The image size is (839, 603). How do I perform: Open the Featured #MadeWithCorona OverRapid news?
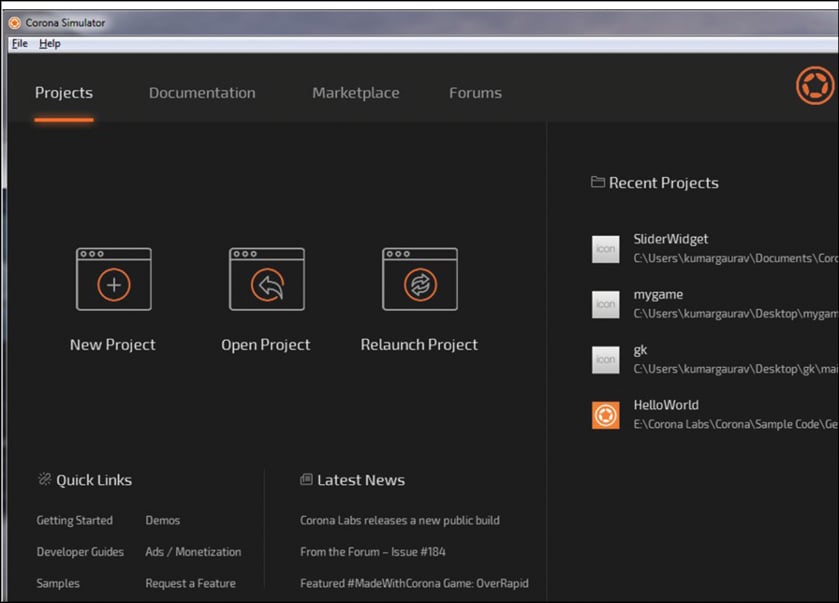414,583
